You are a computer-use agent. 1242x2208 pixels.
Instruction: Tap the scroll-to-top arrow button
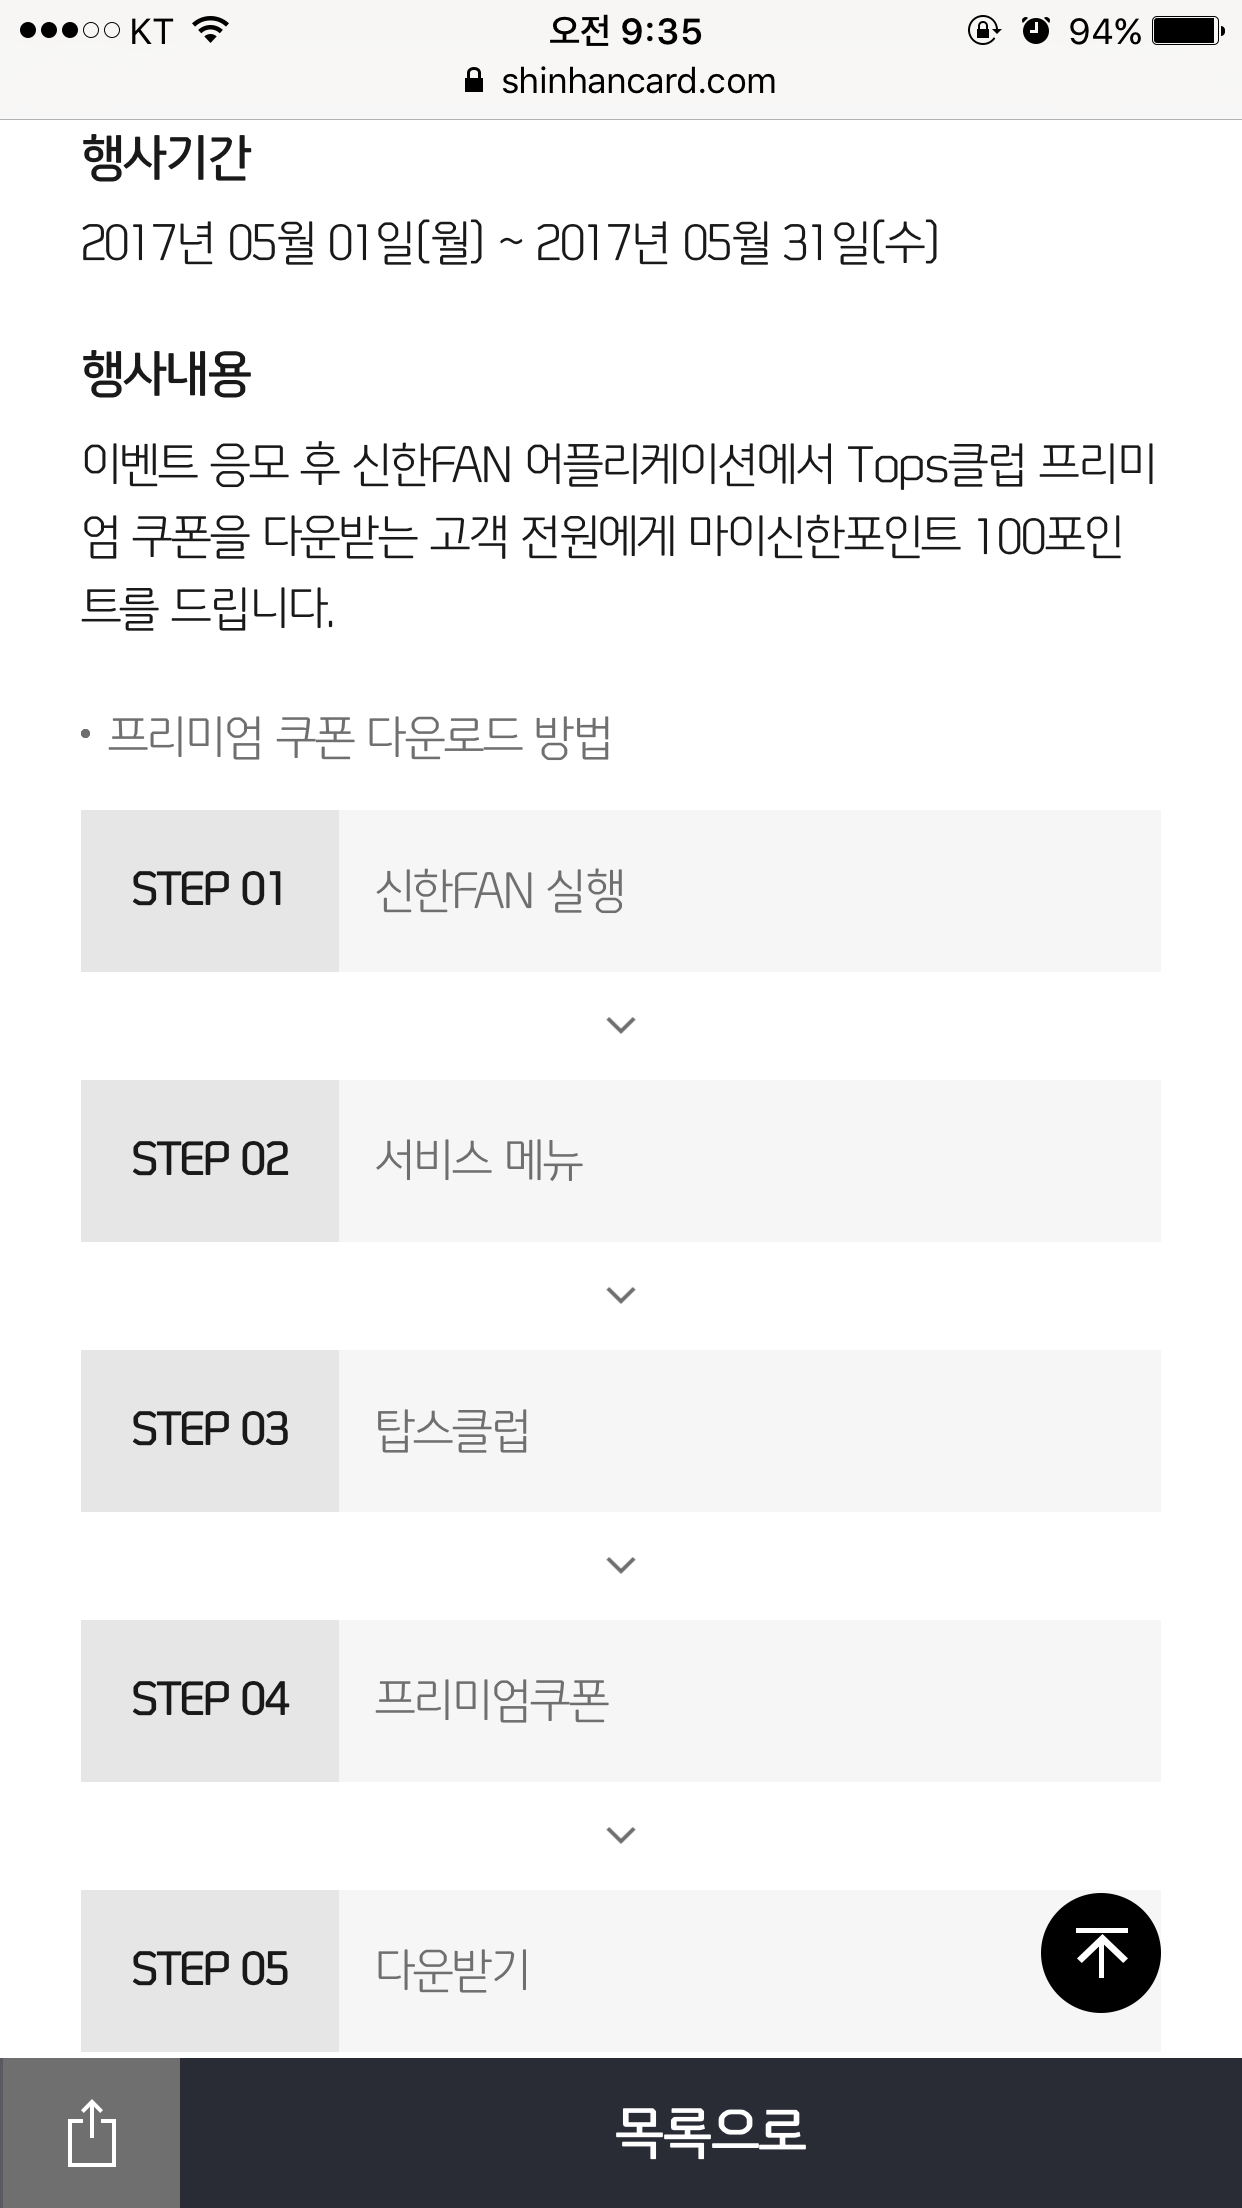(1100, 1952)
